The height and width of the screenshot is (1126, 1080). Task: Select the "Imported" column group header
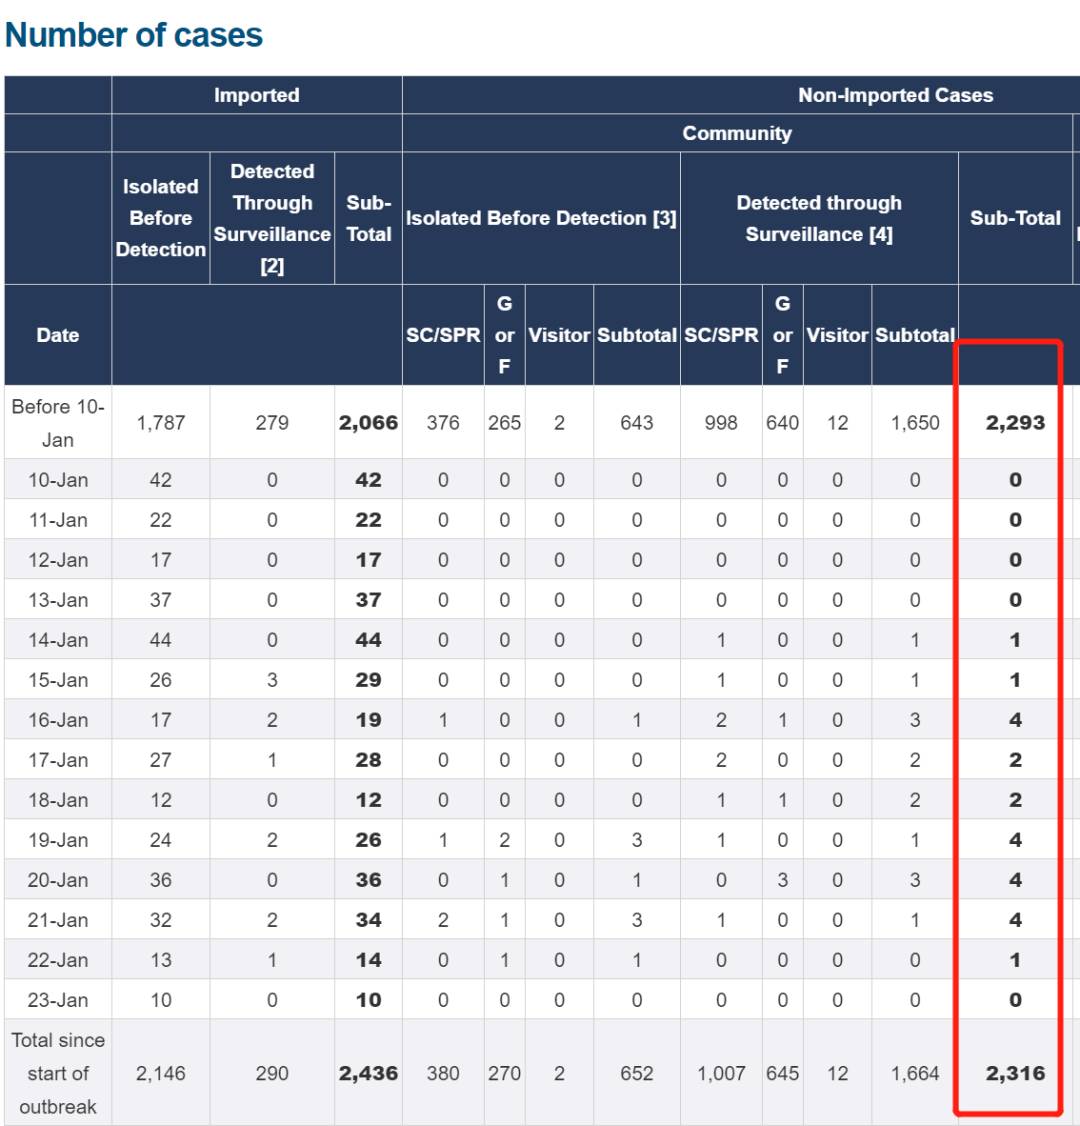coord(256,95)
